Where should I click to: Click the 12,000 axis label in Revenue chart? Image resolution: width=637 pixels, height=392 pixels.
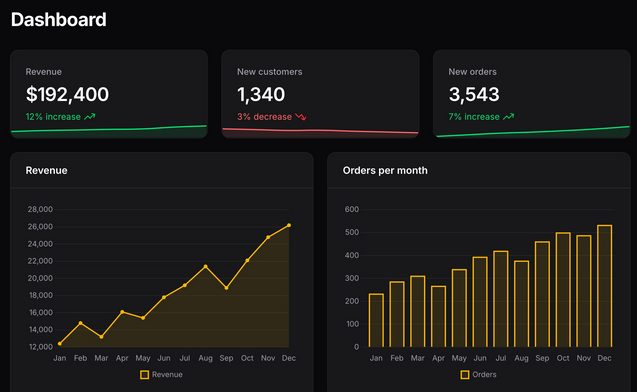tap(40, 347)
